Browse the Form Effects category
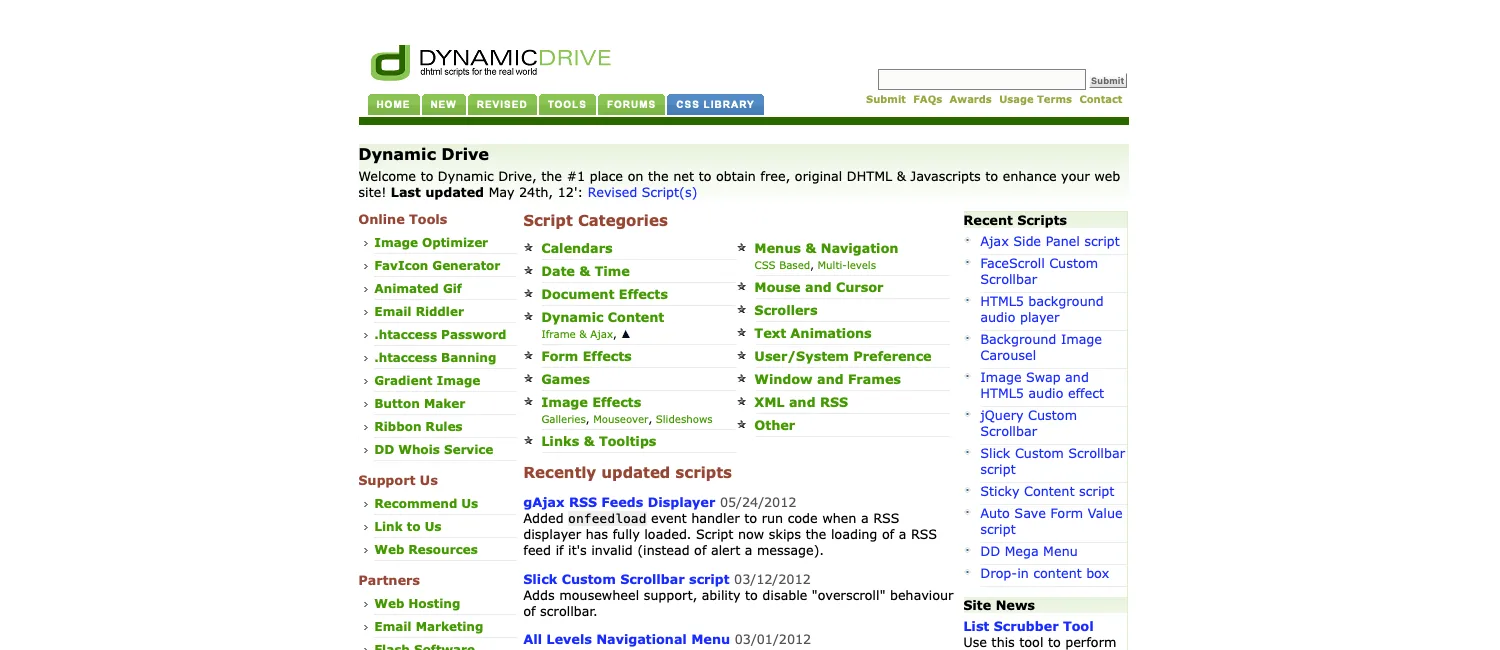The height and width of the screenshot is (650, 1500). coord(586,357)
